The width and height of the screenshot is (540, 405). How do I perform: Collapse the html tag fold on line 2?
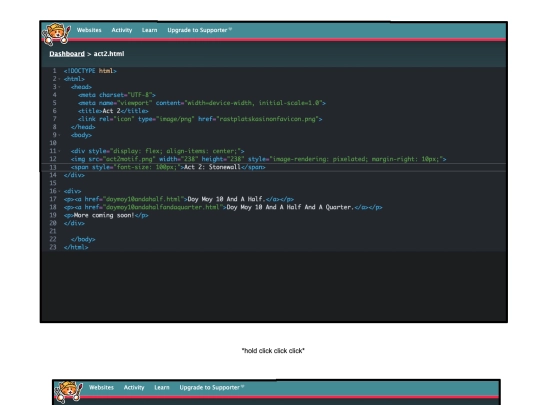click(59, 79)
